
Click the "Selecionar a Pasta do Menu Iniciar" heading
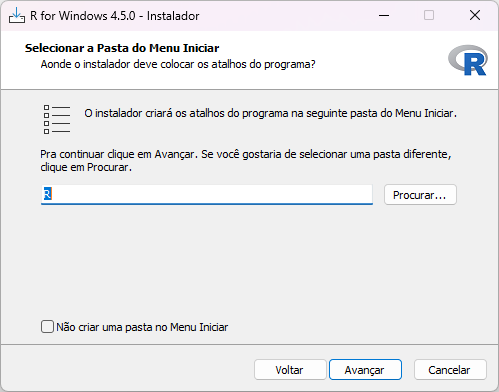(x=122, y=48)
